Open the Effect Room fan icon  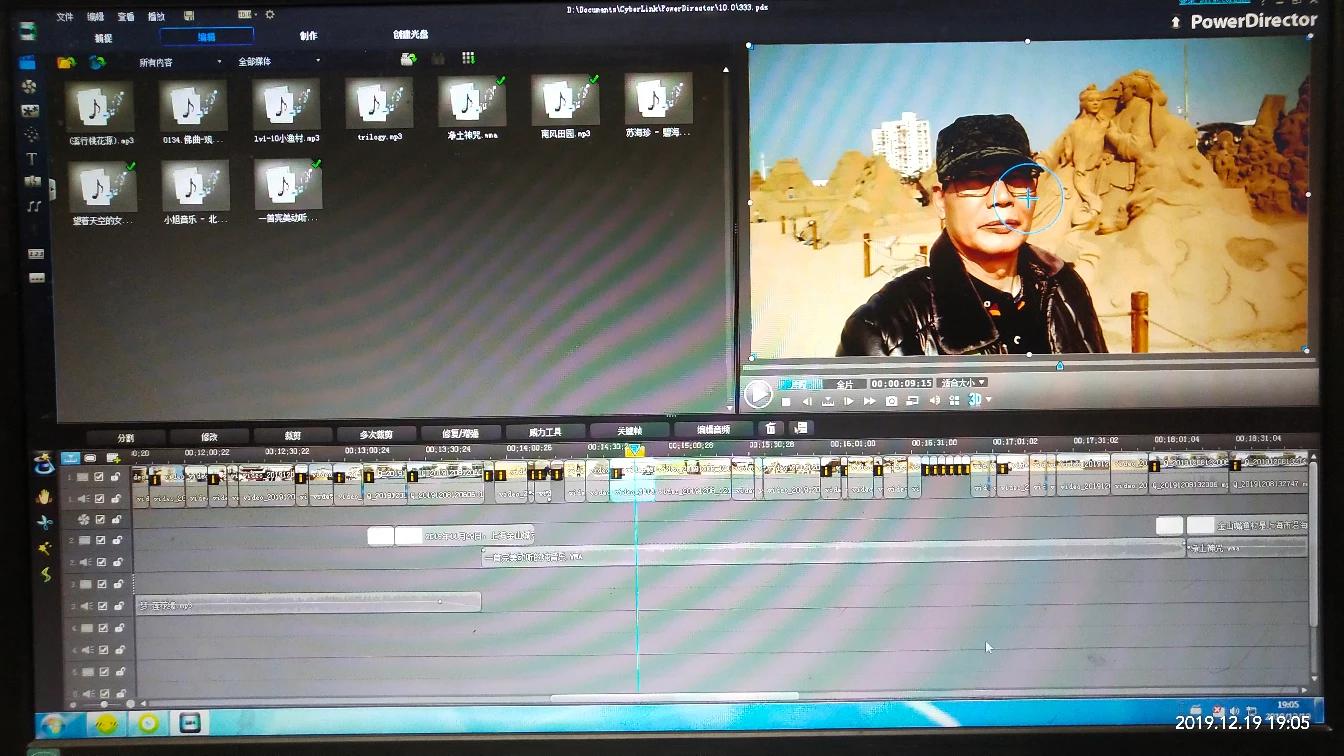[29, 86]
